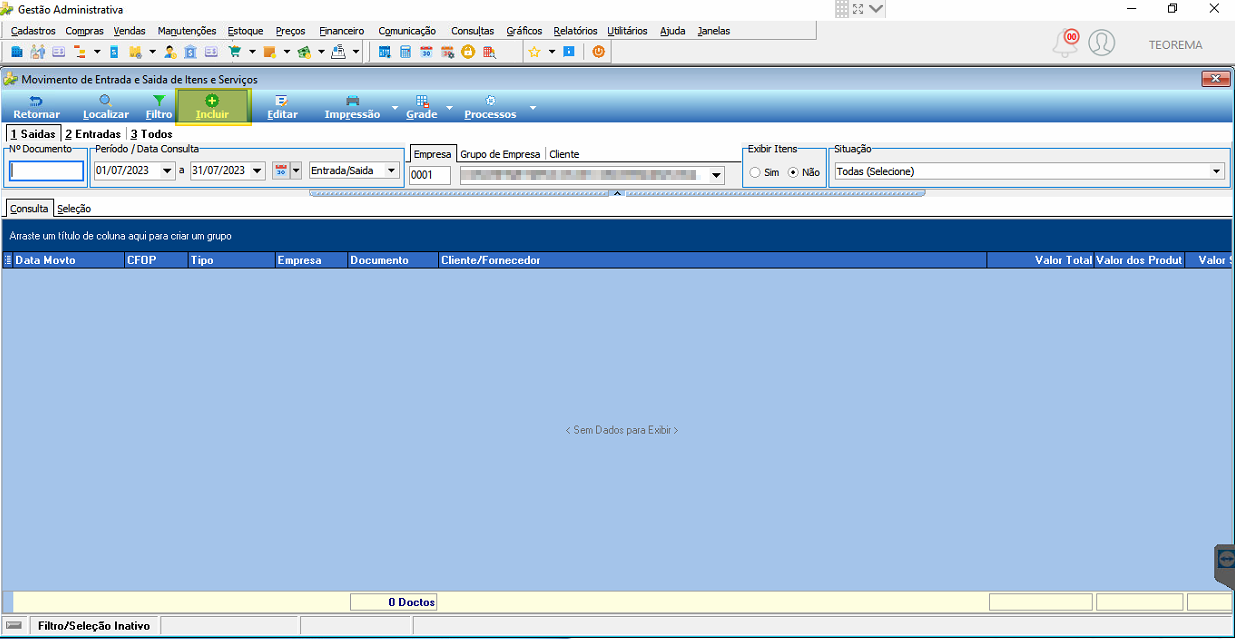1235x639 pixels.
Task: Click the blue info square icon
Action: tap(568, 51)
